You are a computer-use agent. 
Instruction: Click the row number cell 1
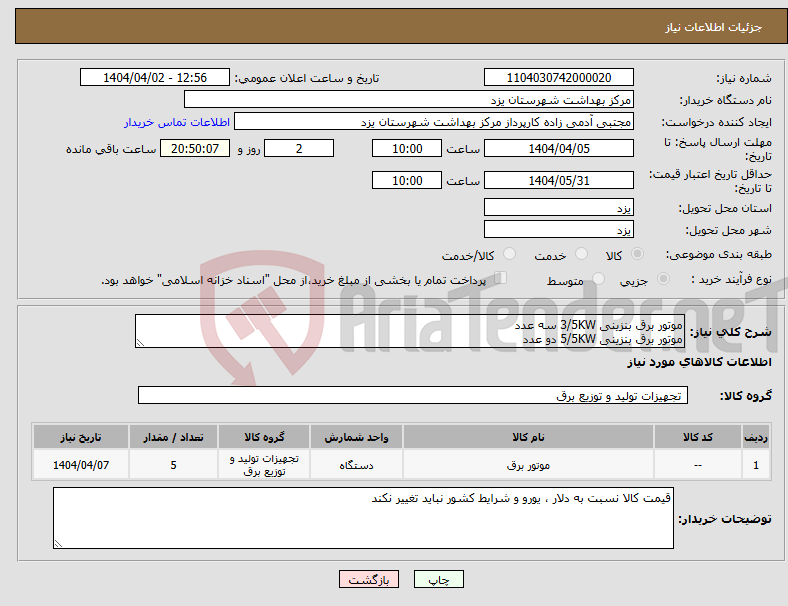point(755,465)
